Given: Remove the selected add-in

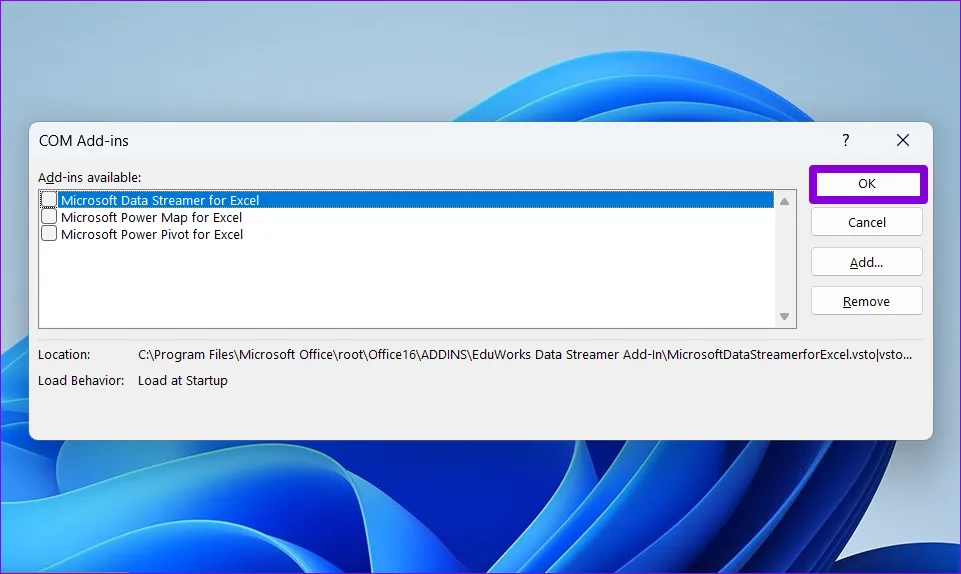Looking at the screenshot, I should coord(866,301).
